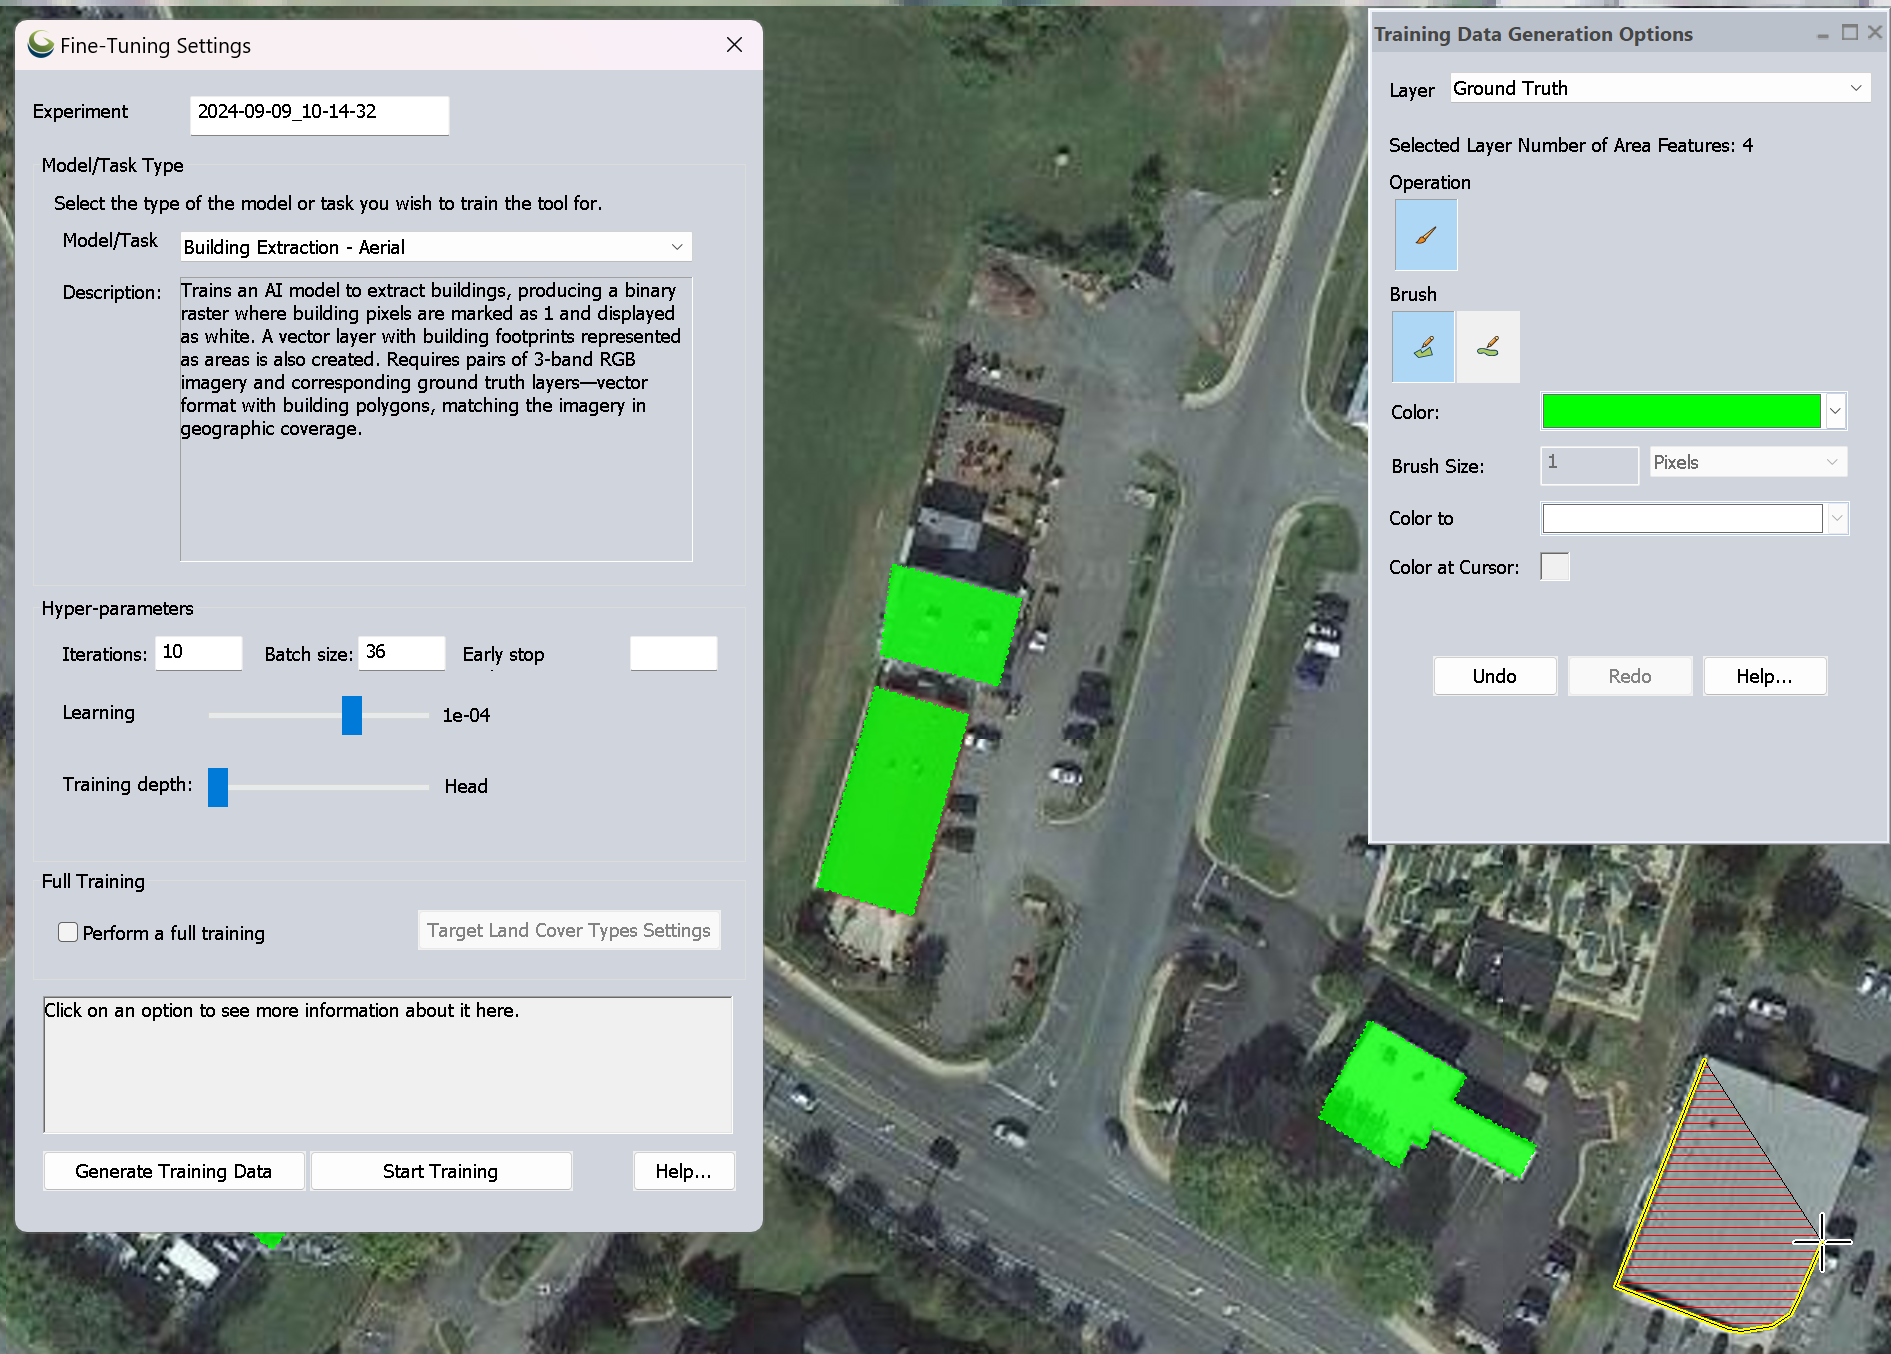
Task: Click the Brush Size input field
Action: 1590,465
